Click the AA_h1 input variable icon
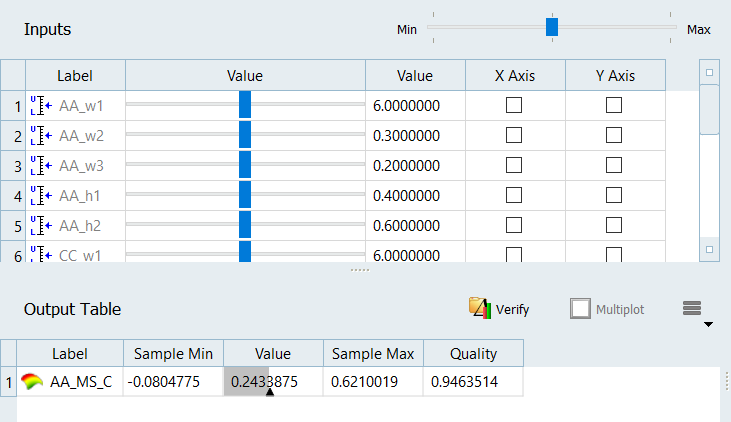Screen dimensions: 731x422 pyautogui.click(x=41, y=195)
